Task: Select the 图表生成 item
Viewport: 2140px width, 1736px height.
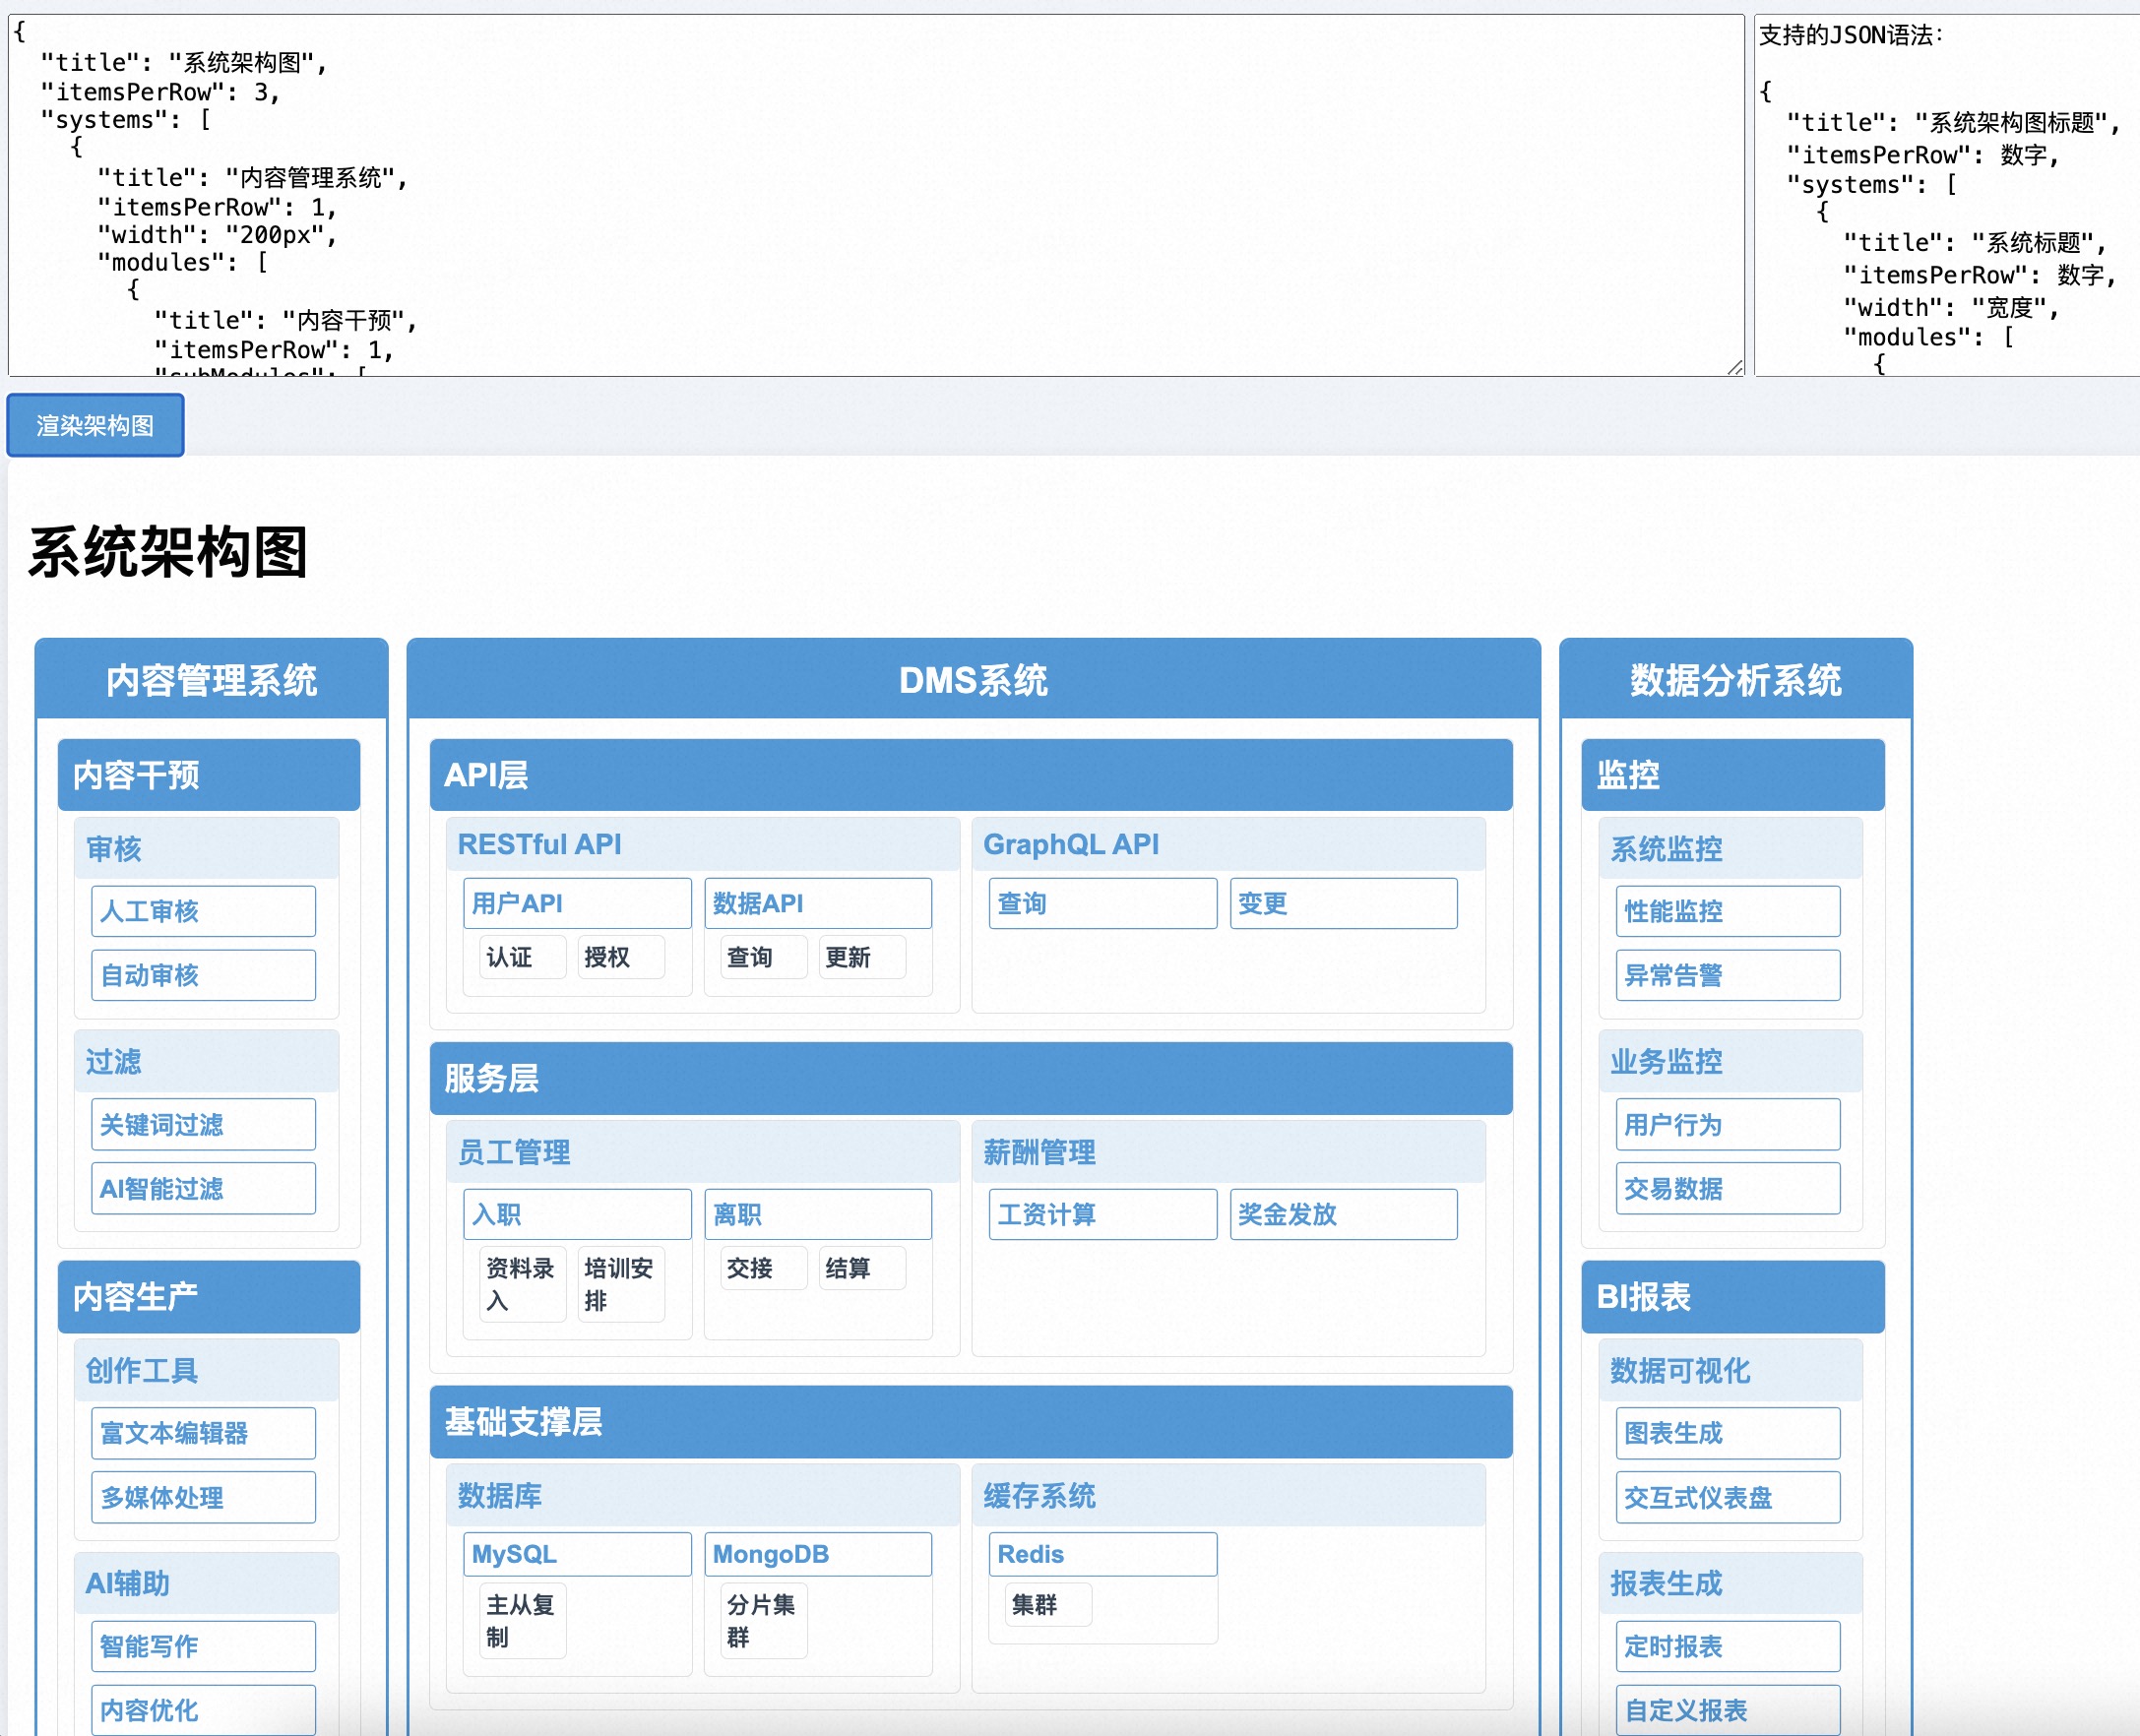Action: tap(1728, 1433)
